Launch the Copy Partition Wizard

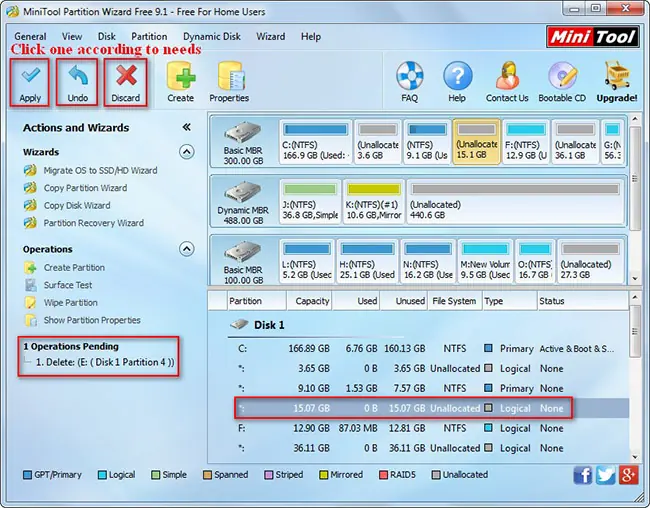point(85,188)
